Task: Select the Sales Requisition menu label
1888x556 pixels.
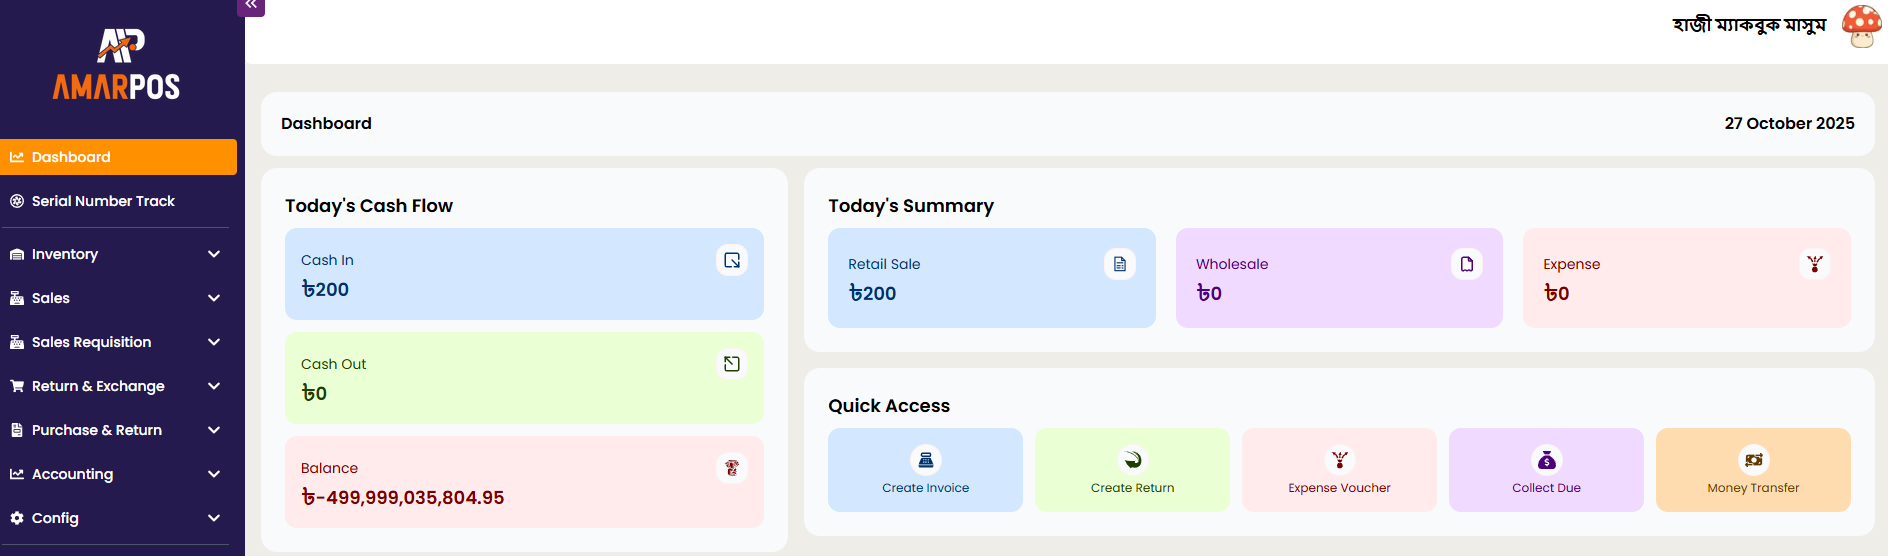Action: click(92, 342)
